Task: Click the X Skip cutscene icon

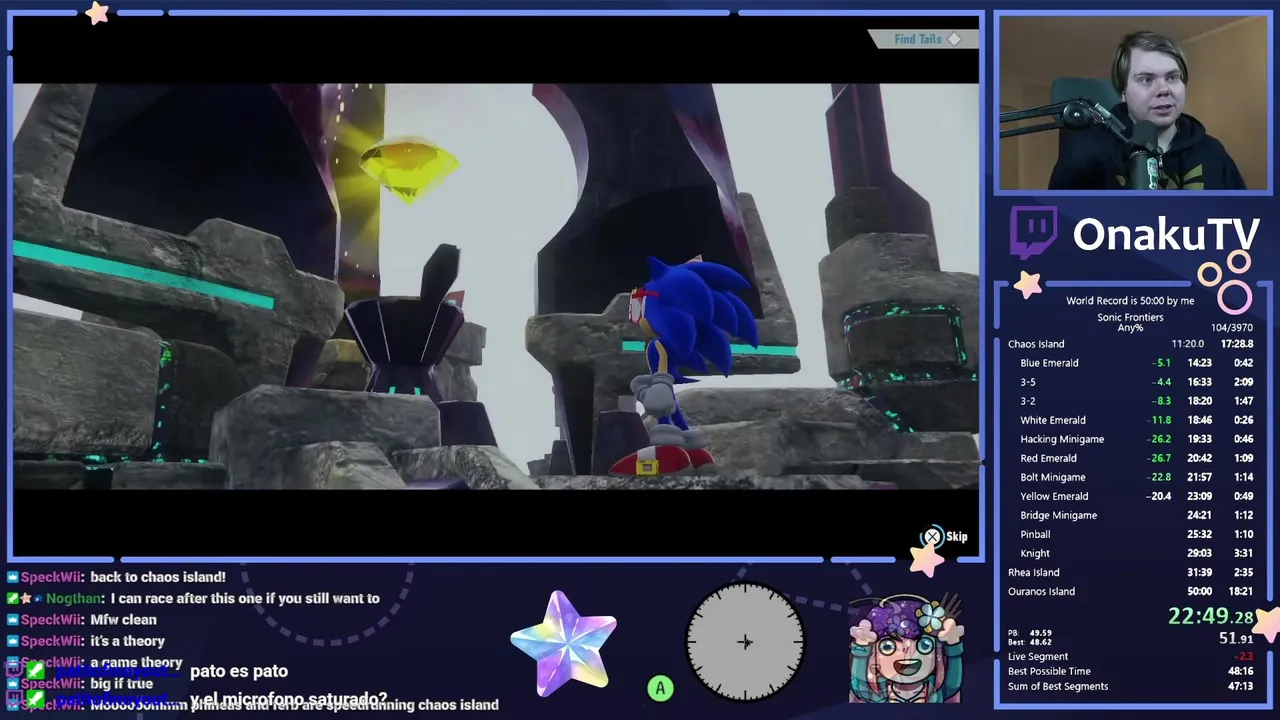Action: click(x=932, y=537)
